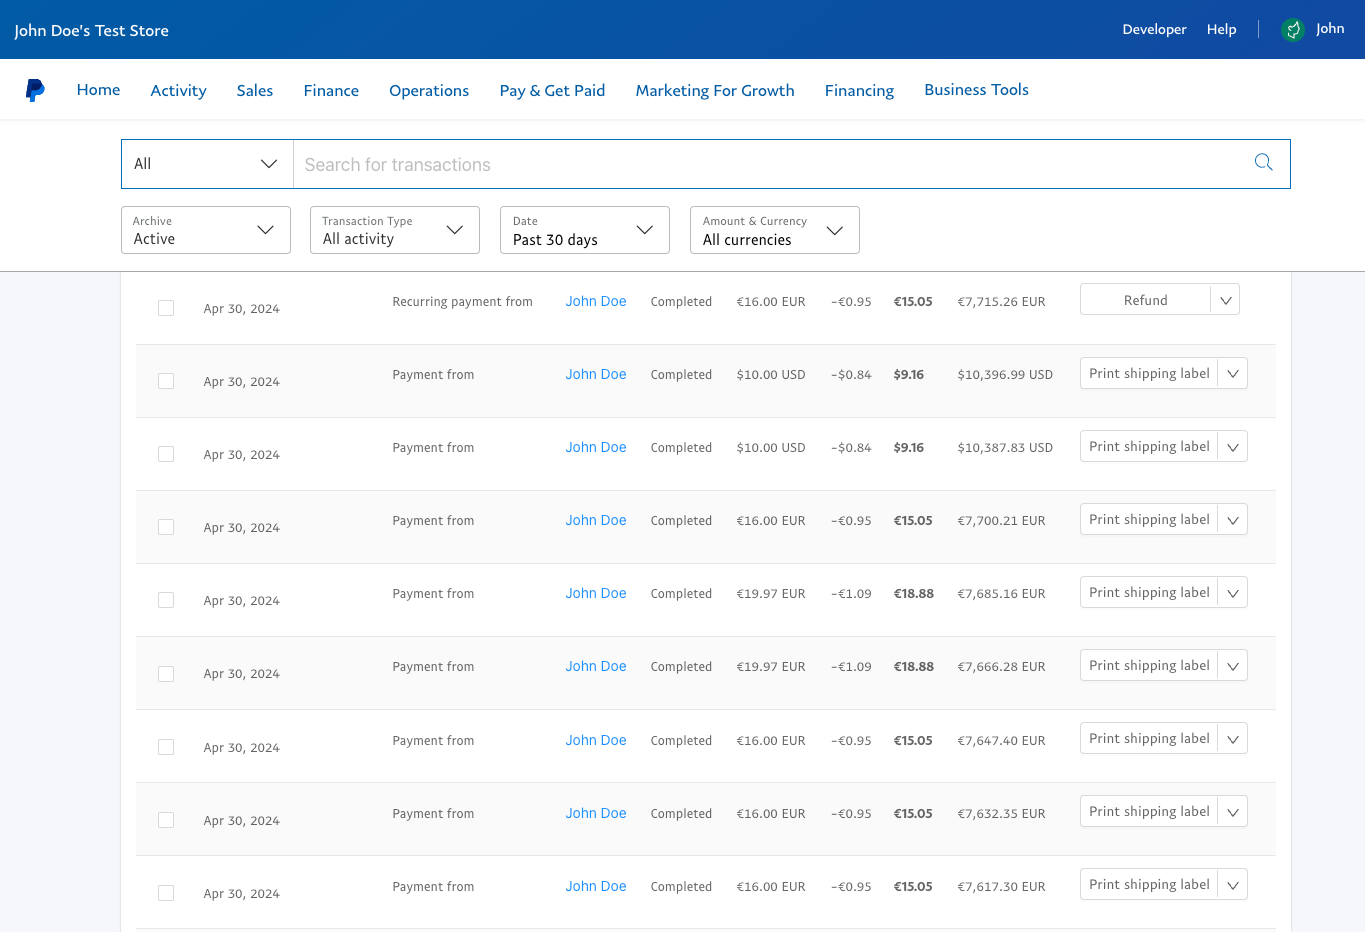Image resolution: width=1365 pixels, height=932 pixels.
Task: Open the Archive Active filter dropdown
Action: 206,230
